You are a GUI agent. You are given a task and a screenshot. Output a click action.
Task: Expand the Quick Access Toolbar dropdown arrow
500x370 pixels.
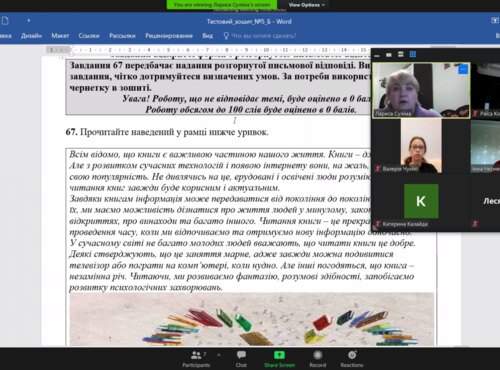pos(29,21)
